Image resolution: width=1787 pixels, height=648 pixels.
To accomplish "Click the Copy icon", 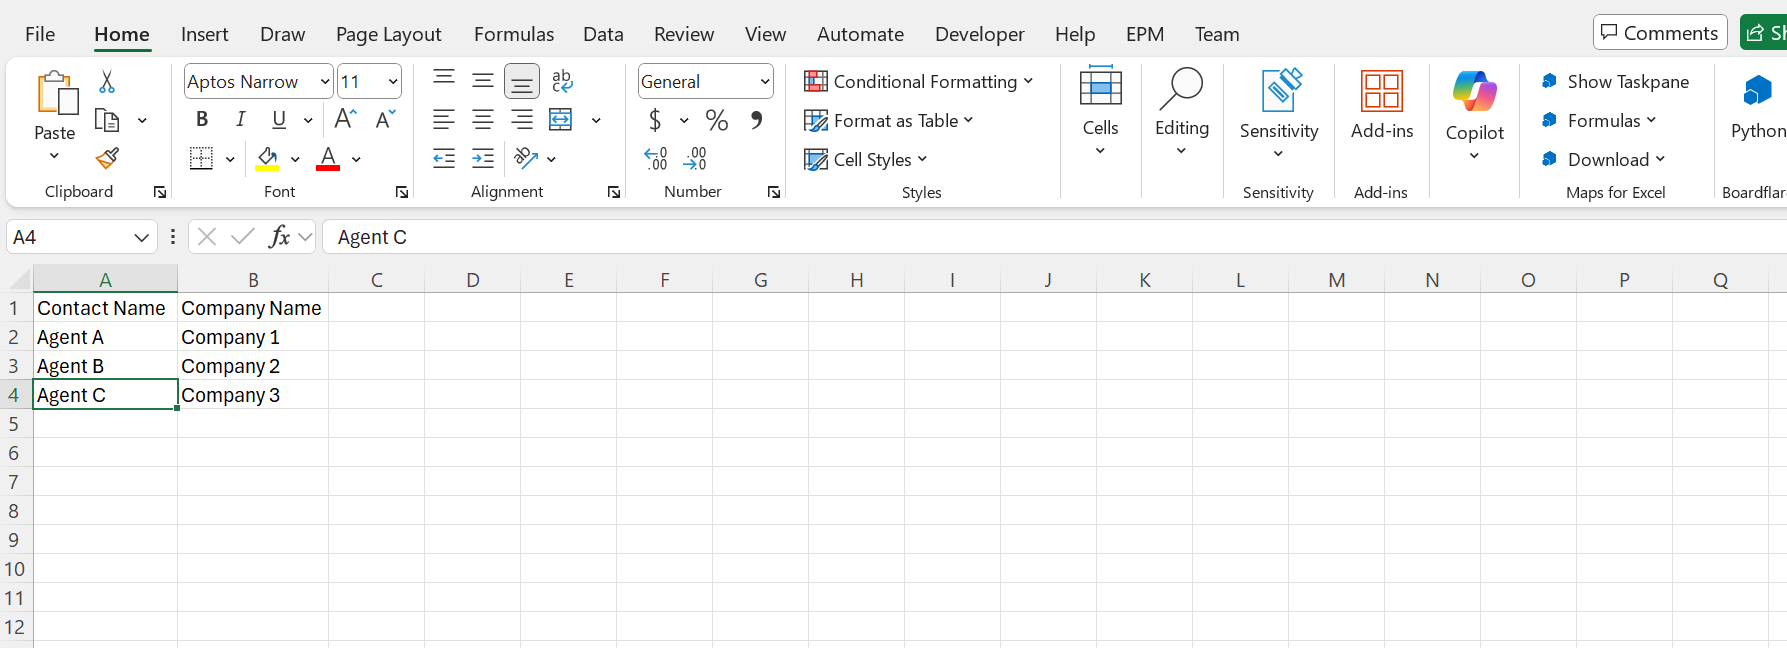I will click(107, 120).
